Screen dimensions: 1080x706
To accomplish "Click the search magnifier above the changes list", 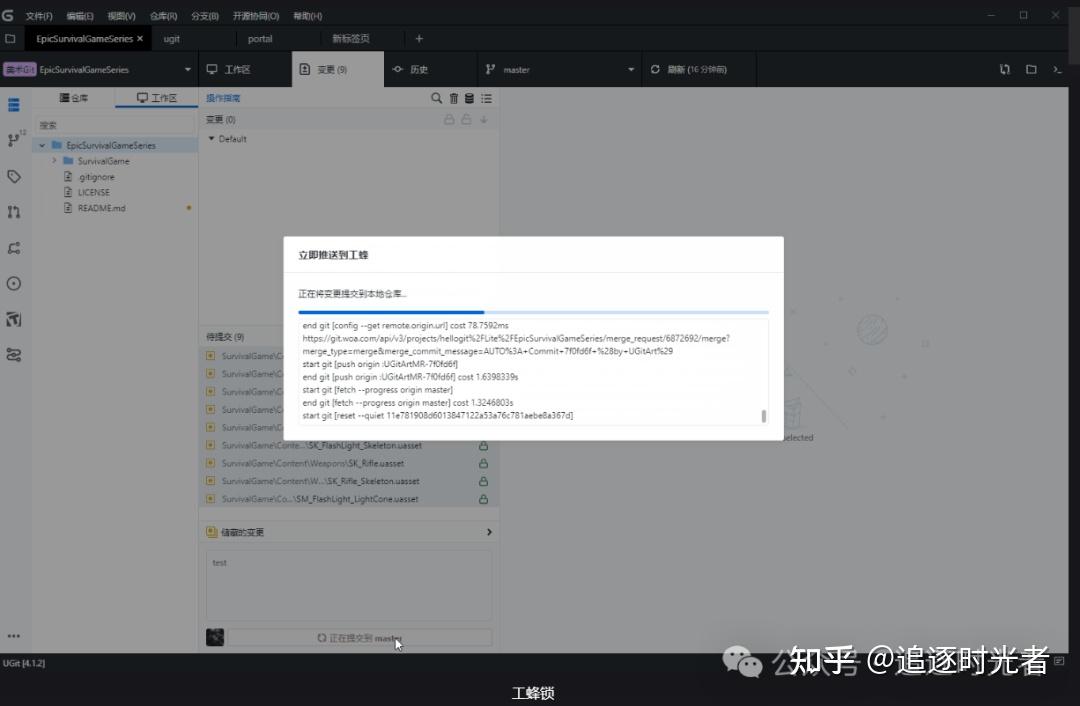I will [x=436, y=98].
